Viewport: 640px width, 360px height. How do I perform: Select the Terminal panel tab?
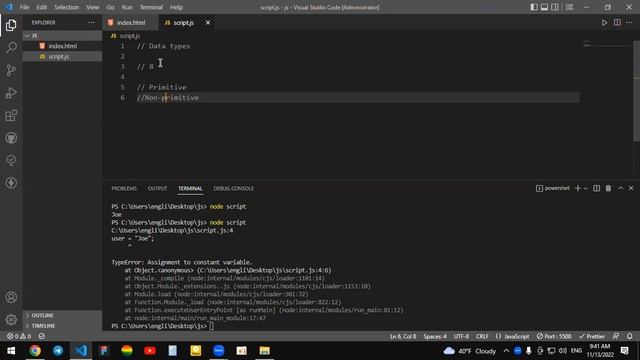point(190,189)
